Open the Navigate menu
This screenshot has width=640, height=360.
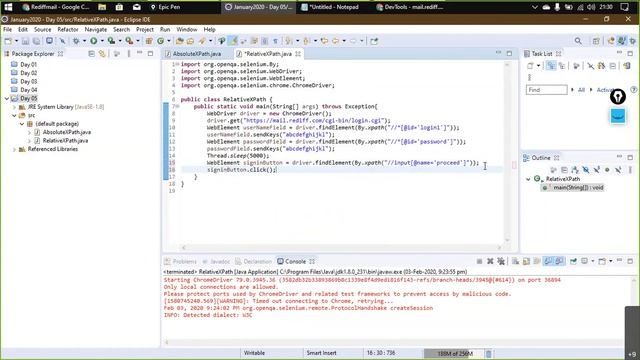pyautogui.click(x=96, y=30)
